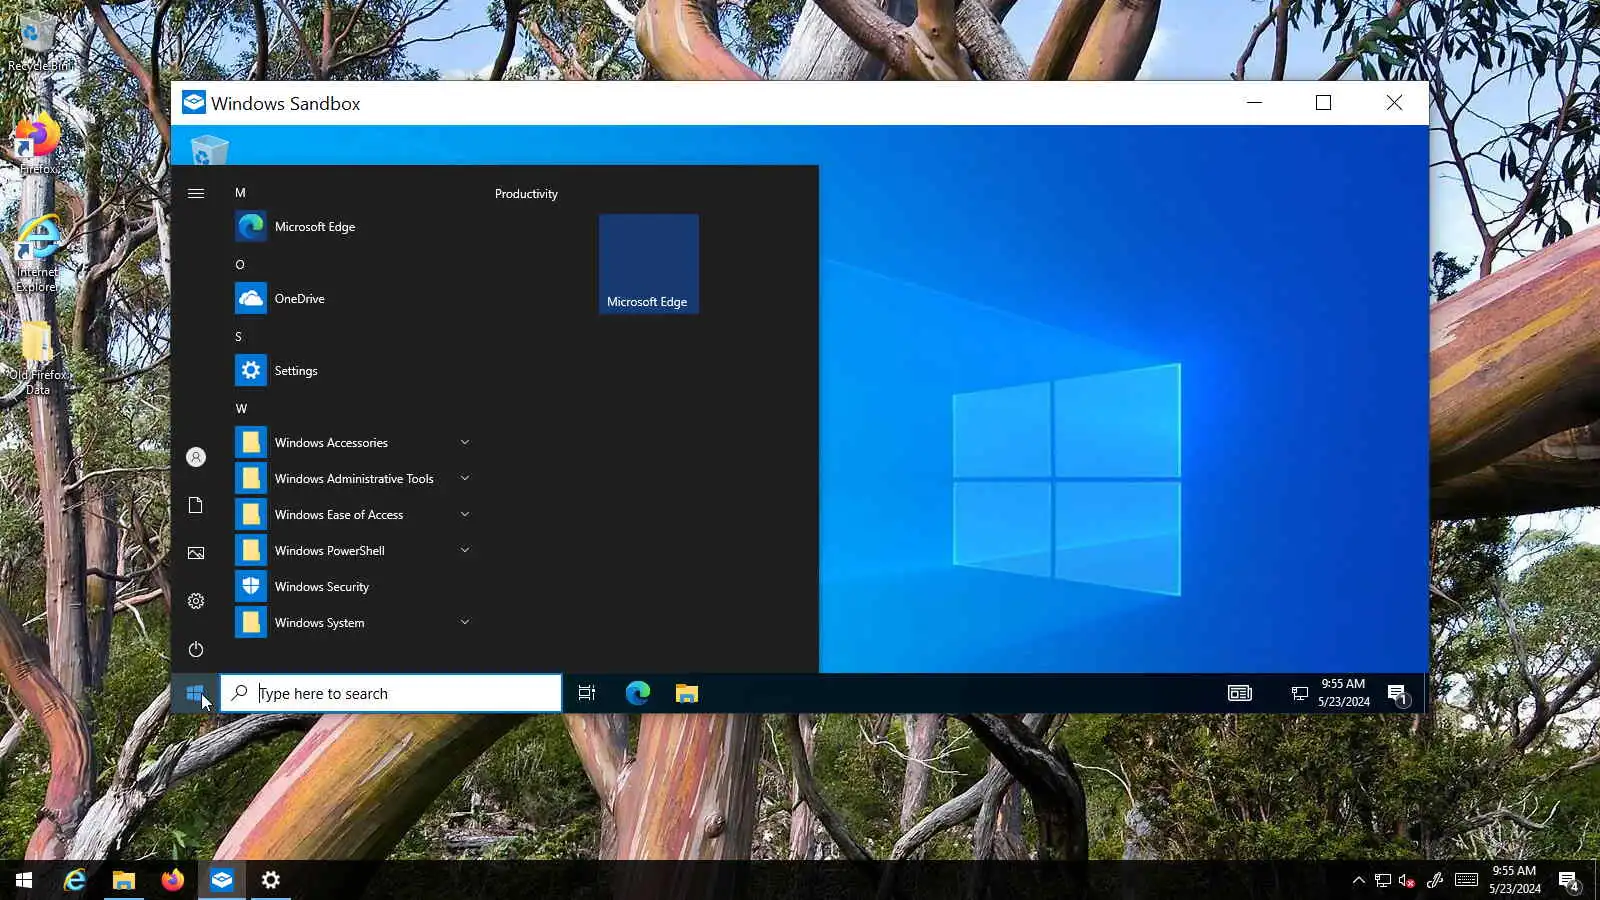
Task: Select the host Recycle Bin desktop icon
Action: click(x=38, y=42)
